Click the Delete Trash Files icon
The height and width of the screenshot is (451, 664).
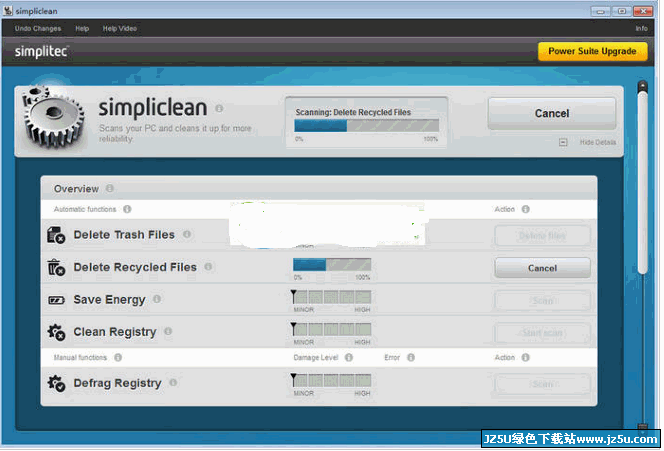coord(56,235)
